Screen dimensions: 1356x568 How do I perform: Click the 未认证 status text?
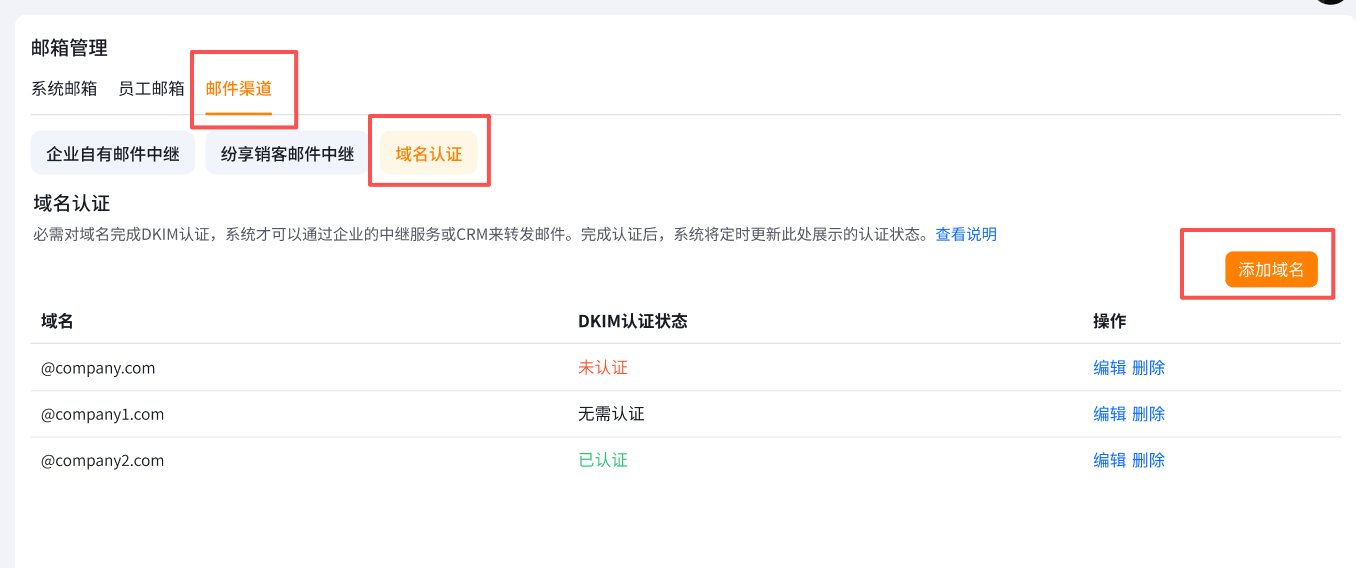pos(603,367)
